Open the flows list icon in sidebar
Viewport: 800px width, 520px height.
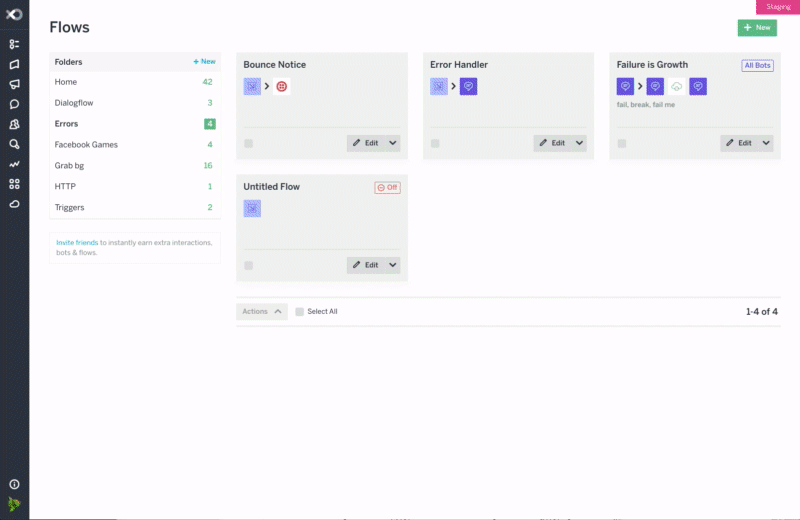(14, 44)
